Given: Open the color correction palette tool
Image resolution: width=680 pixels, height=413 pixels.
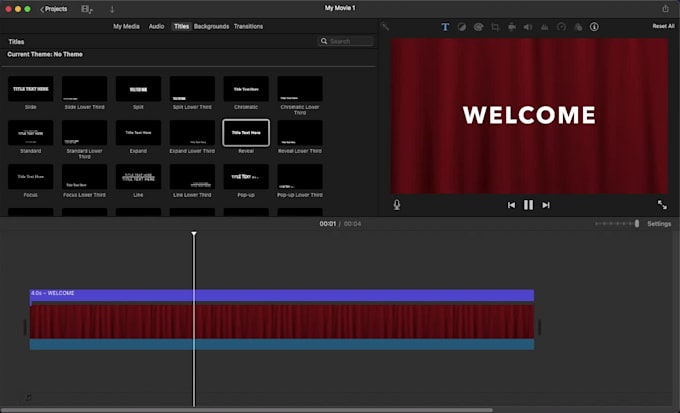Looking at the screenshot, I should 478,27.
